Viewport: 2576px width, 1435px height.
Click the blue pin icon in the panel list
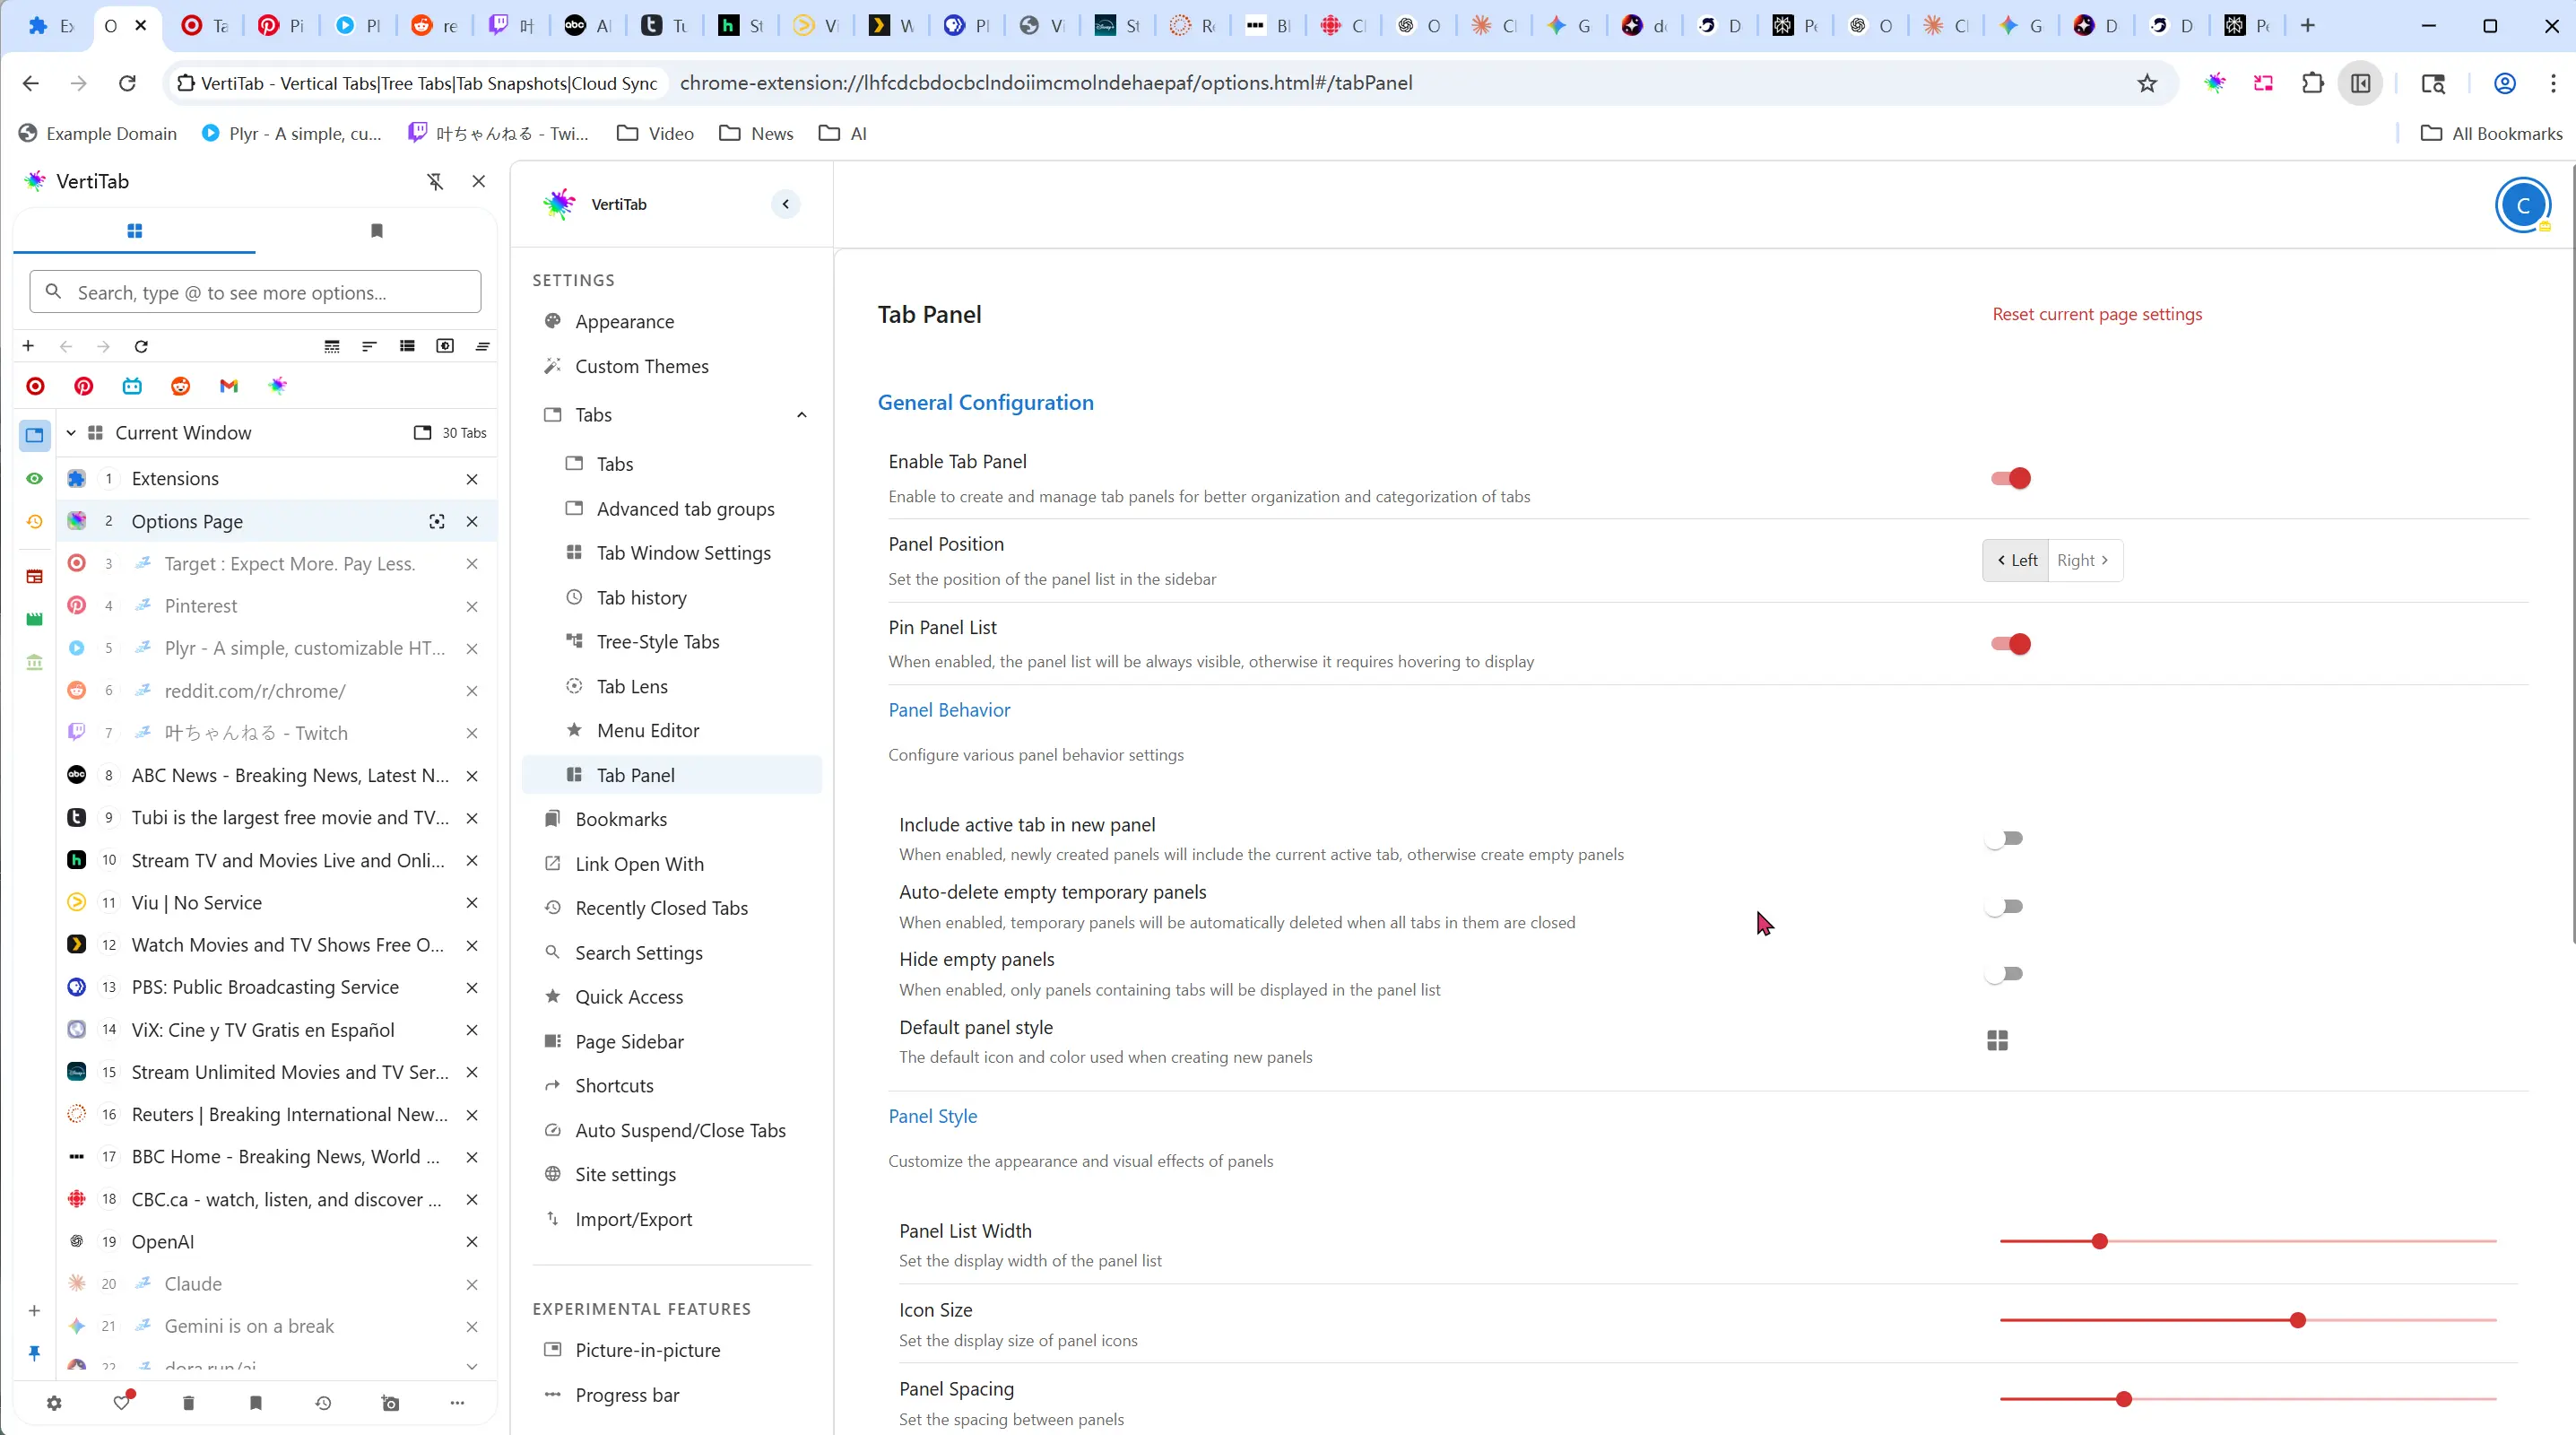point(34,1353)
